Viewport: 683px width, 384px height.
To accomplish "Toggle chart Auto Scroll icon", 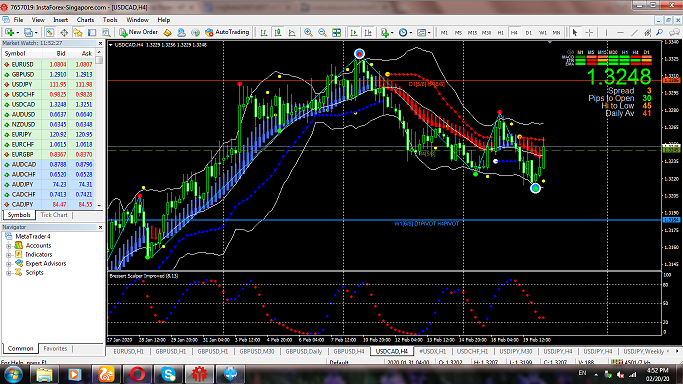I will tap(354, 32).
